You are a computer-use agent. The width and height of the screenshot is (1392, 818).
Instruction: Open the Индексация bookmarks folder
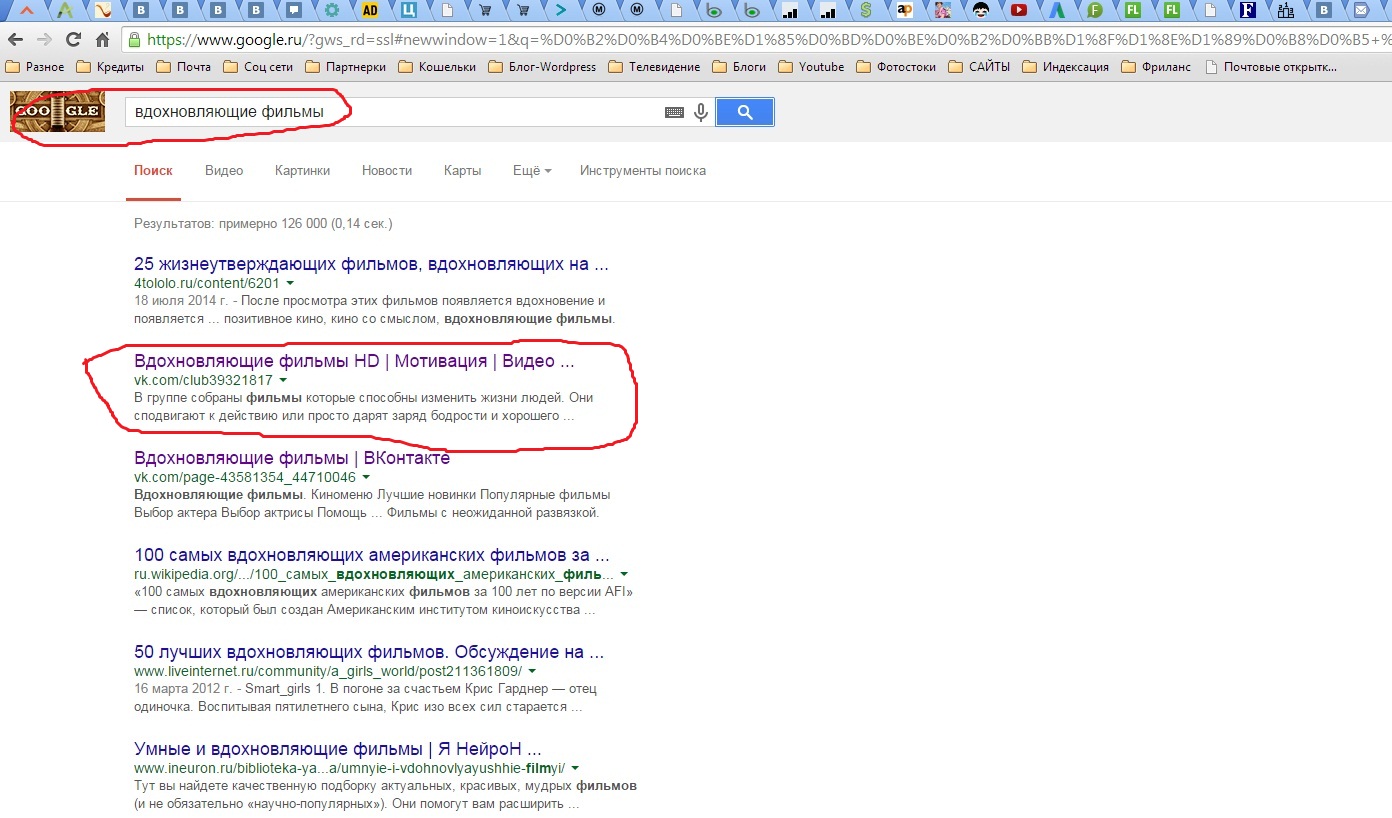(1066, 67)
